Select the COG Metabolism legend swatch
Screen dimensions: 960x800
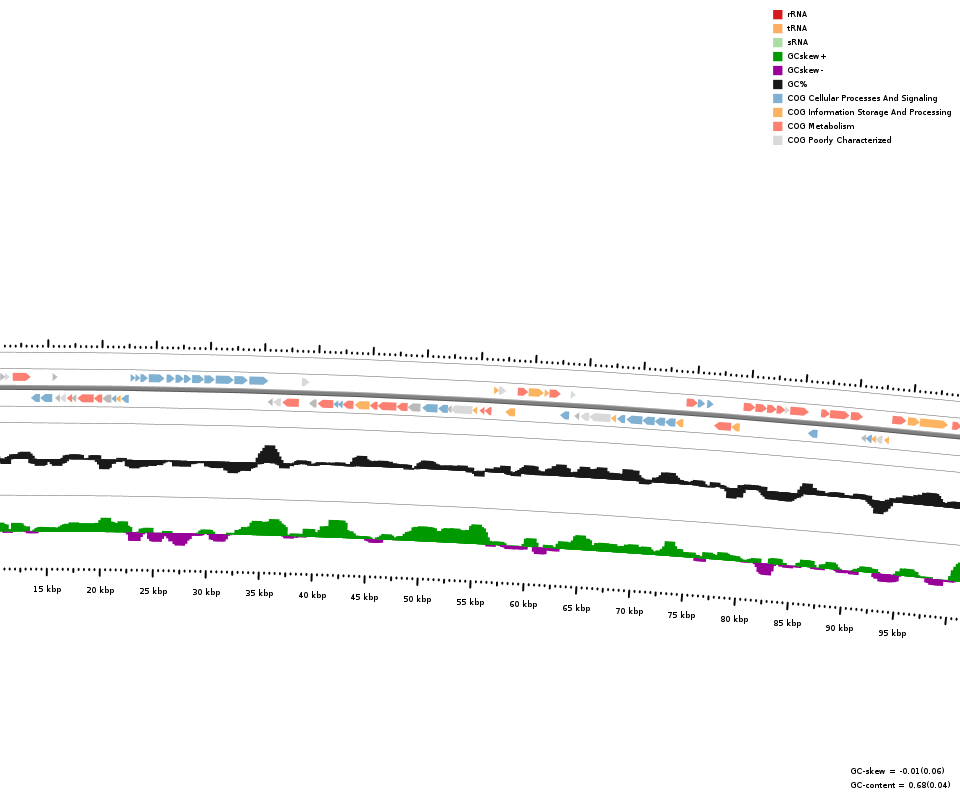(x=777, y=126)
